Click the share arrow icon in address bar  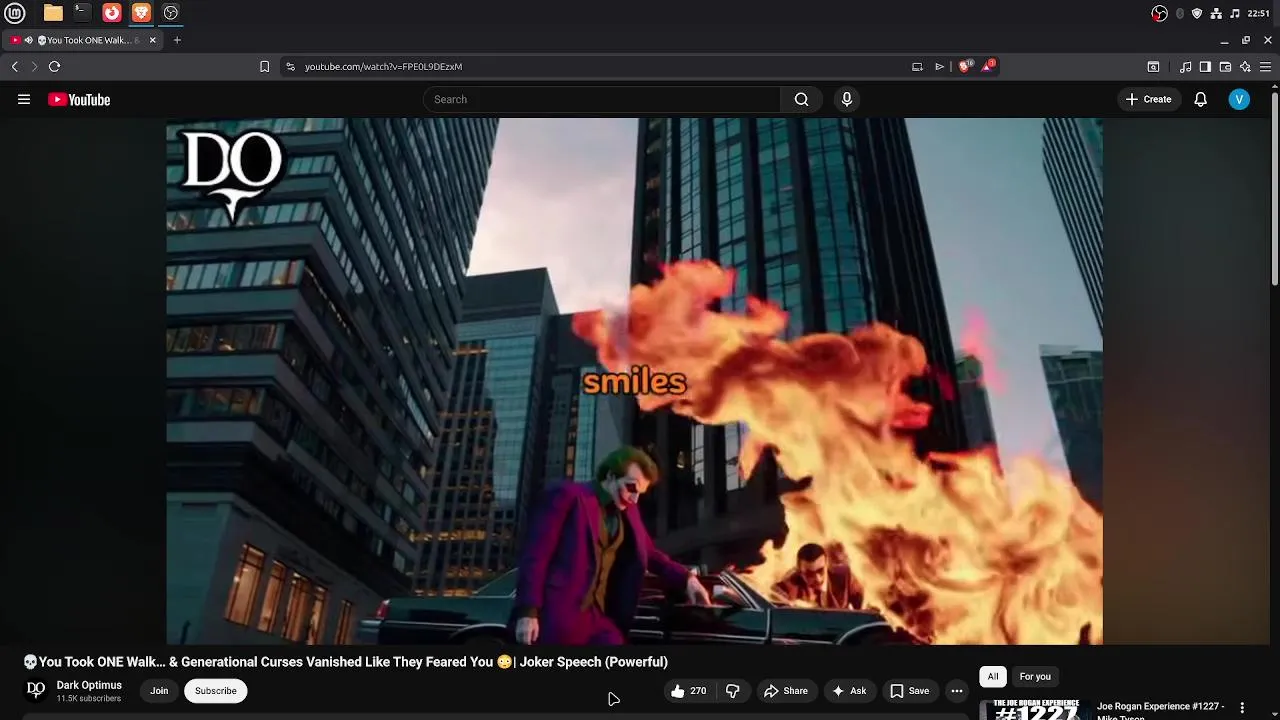coord(939,66)
